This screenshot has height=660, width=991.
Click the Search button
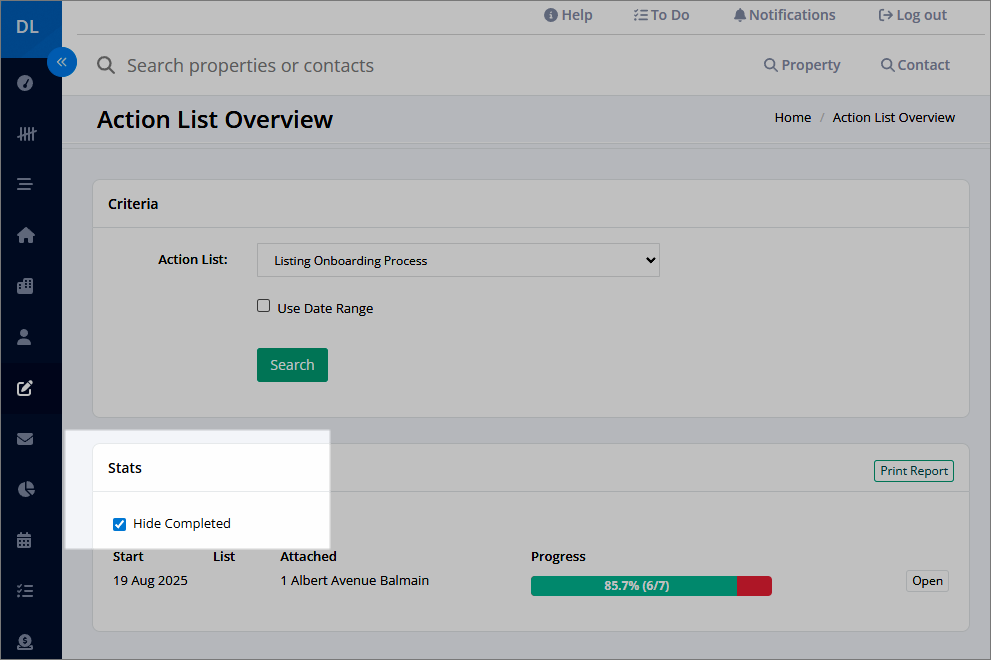click(x=292, y=364)
